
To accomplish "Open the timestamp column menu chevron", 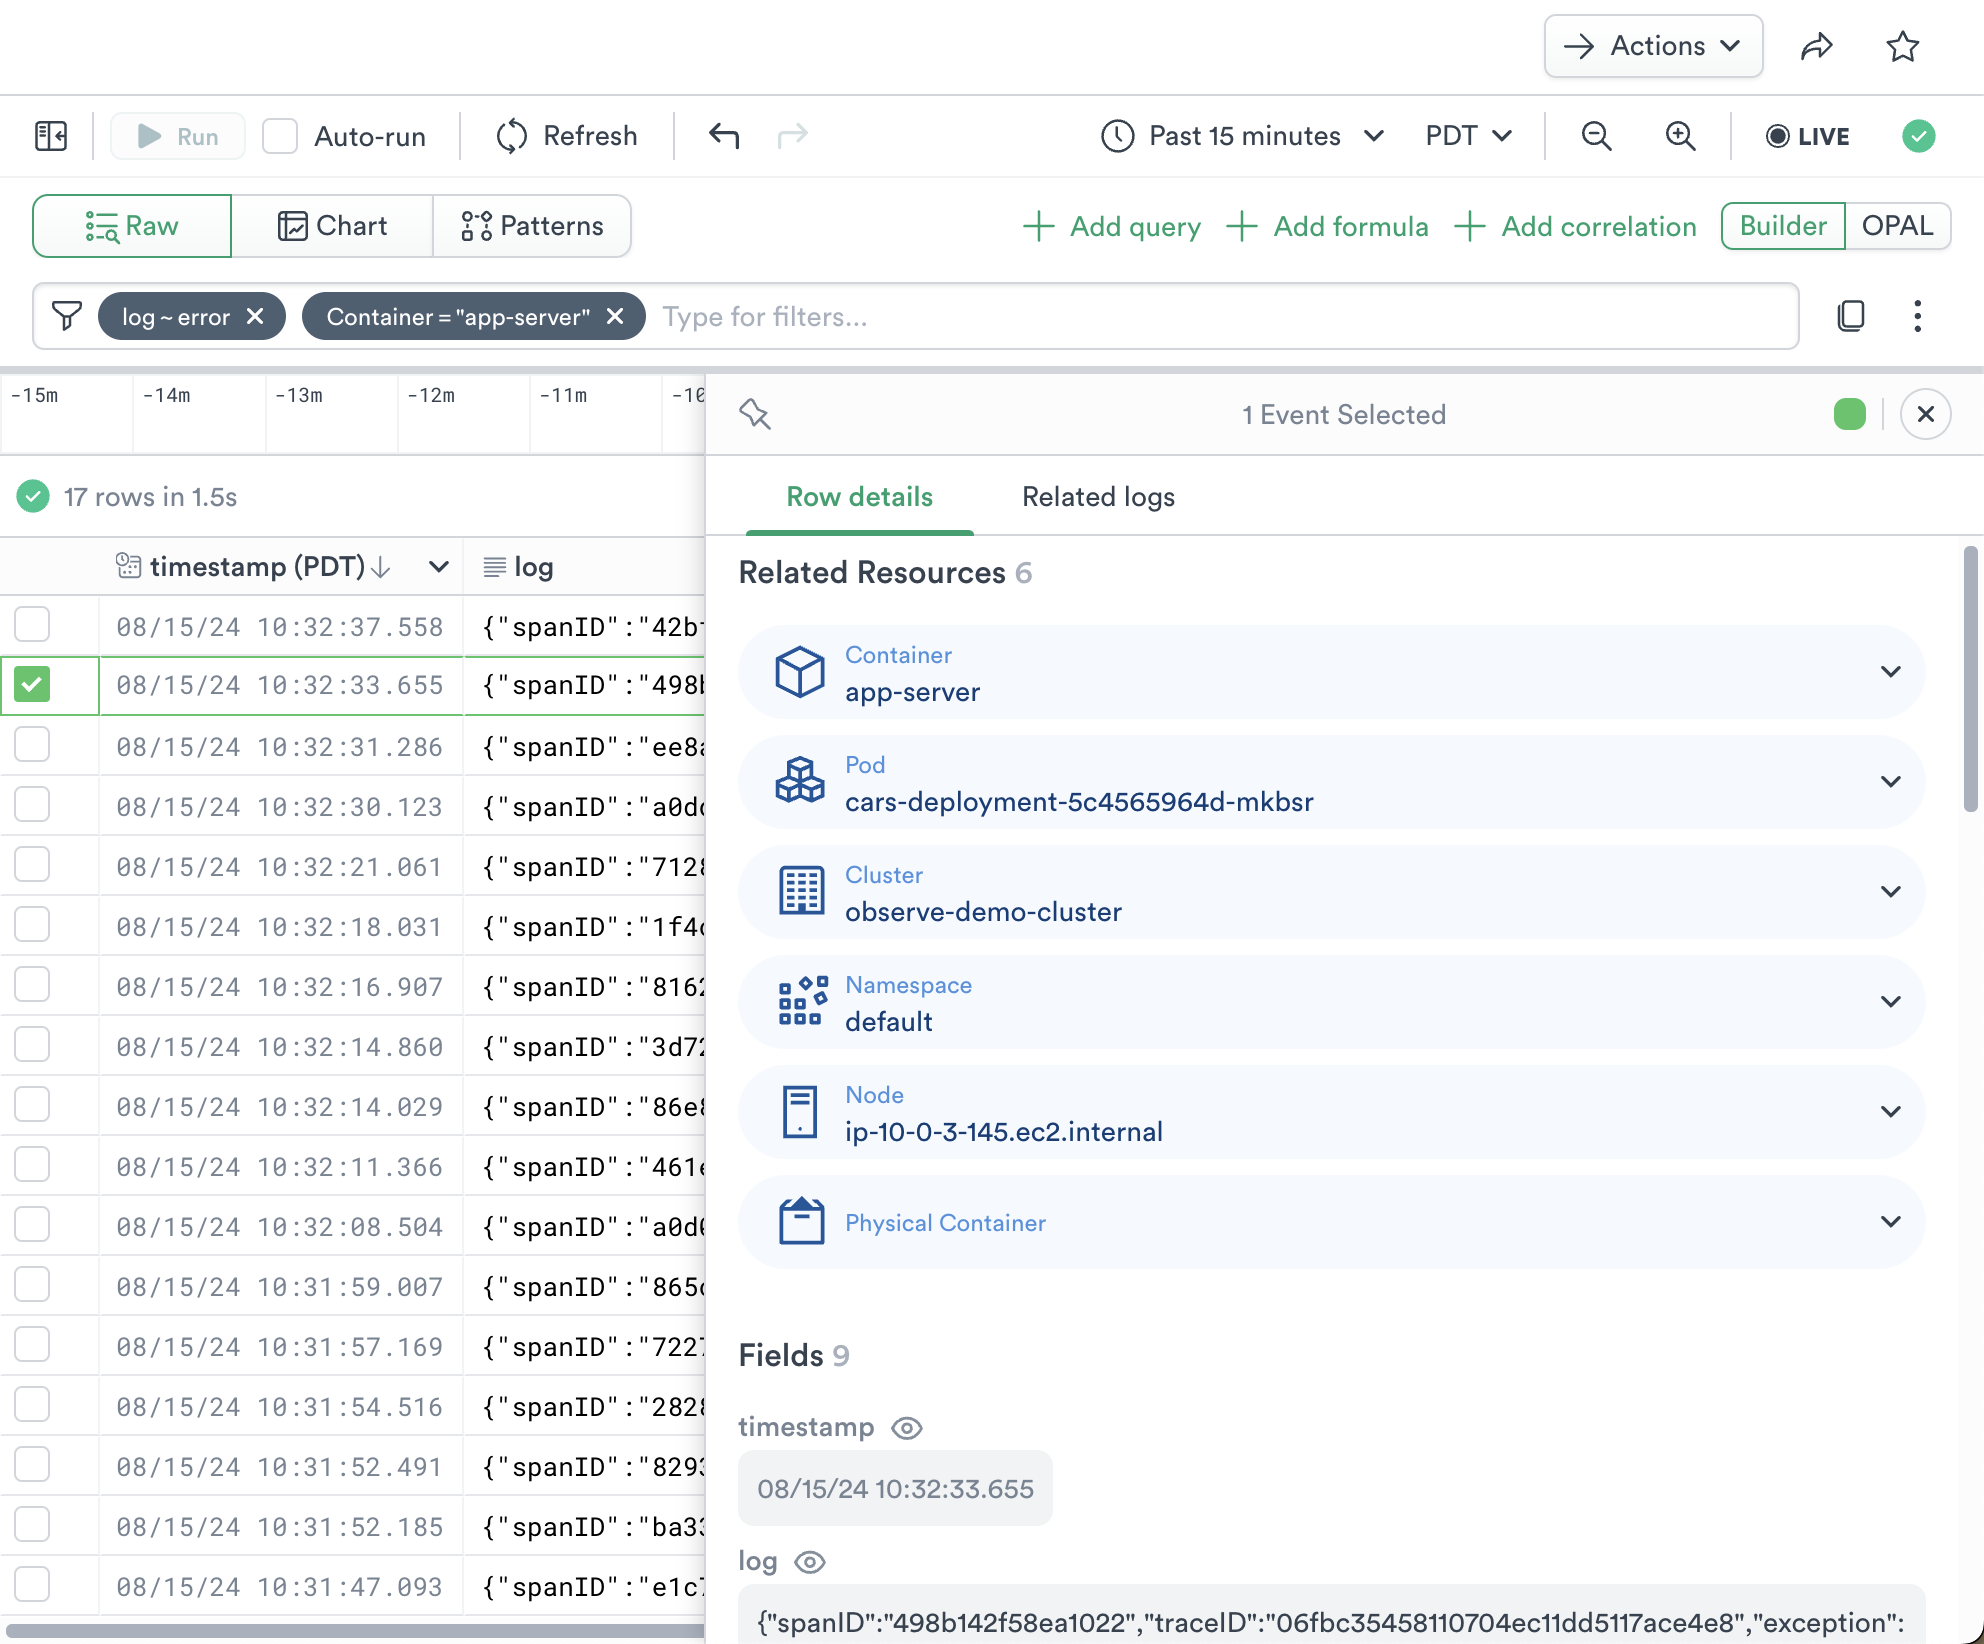I will (438, 567).
